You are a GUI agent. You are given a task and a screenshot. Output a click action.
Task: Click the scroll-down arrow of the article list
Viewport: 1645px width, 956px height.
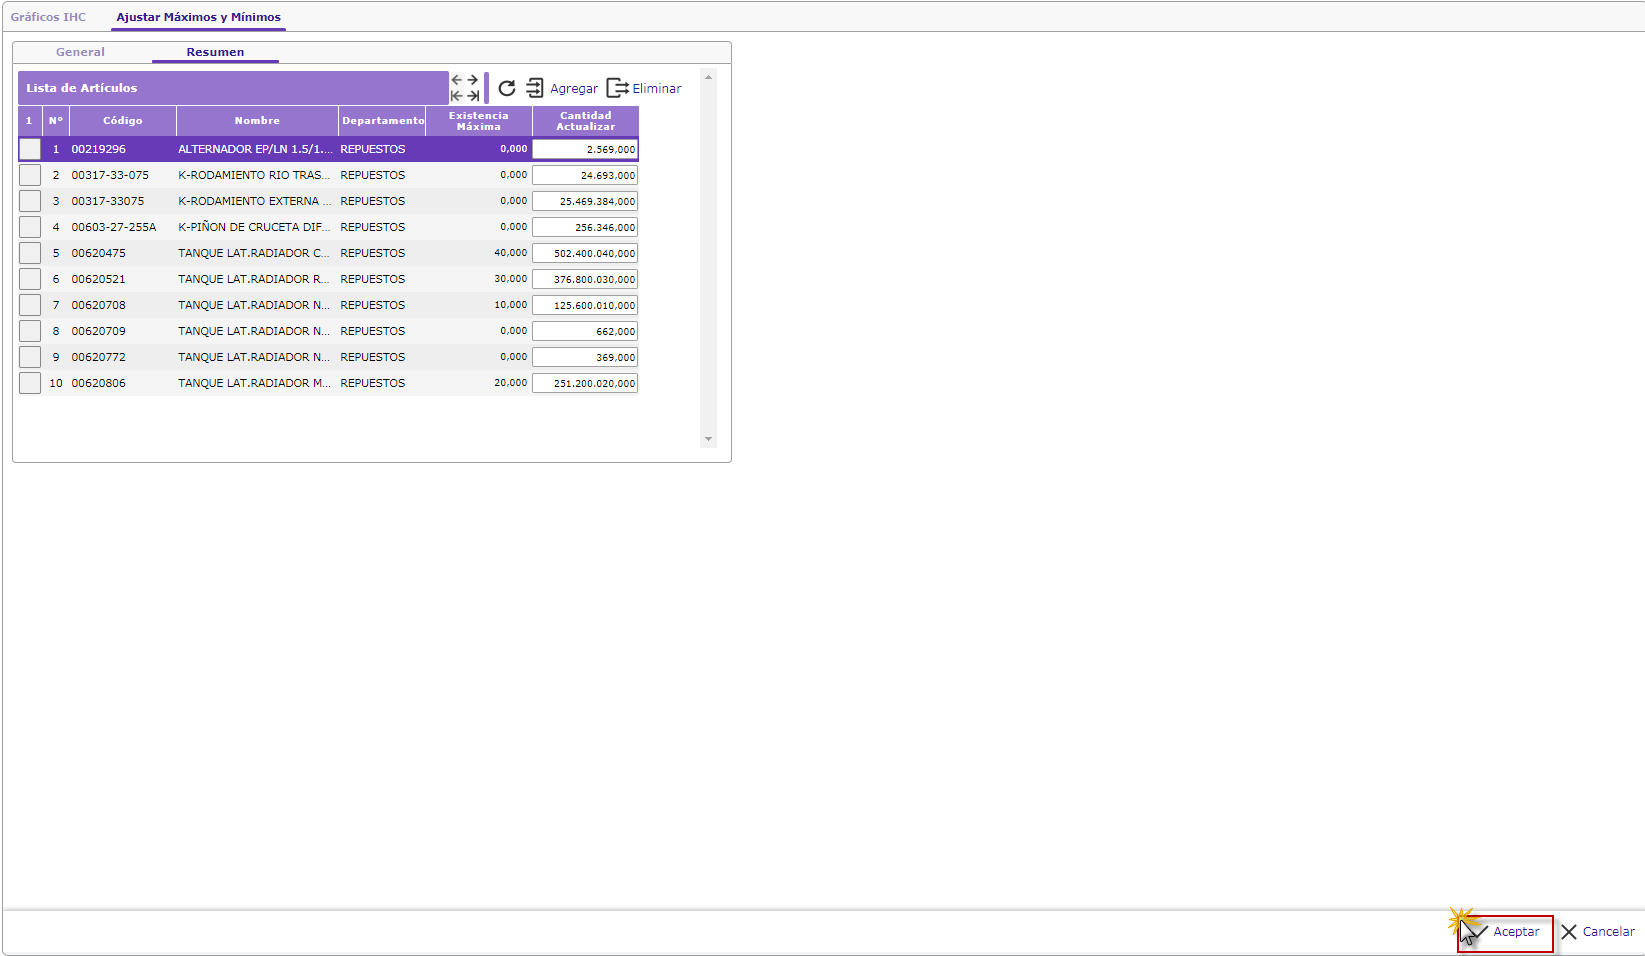(709, 439)
